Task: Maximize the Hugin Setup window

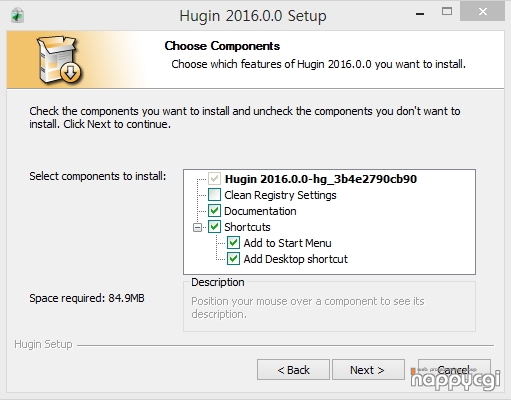Action: [447, 12]
